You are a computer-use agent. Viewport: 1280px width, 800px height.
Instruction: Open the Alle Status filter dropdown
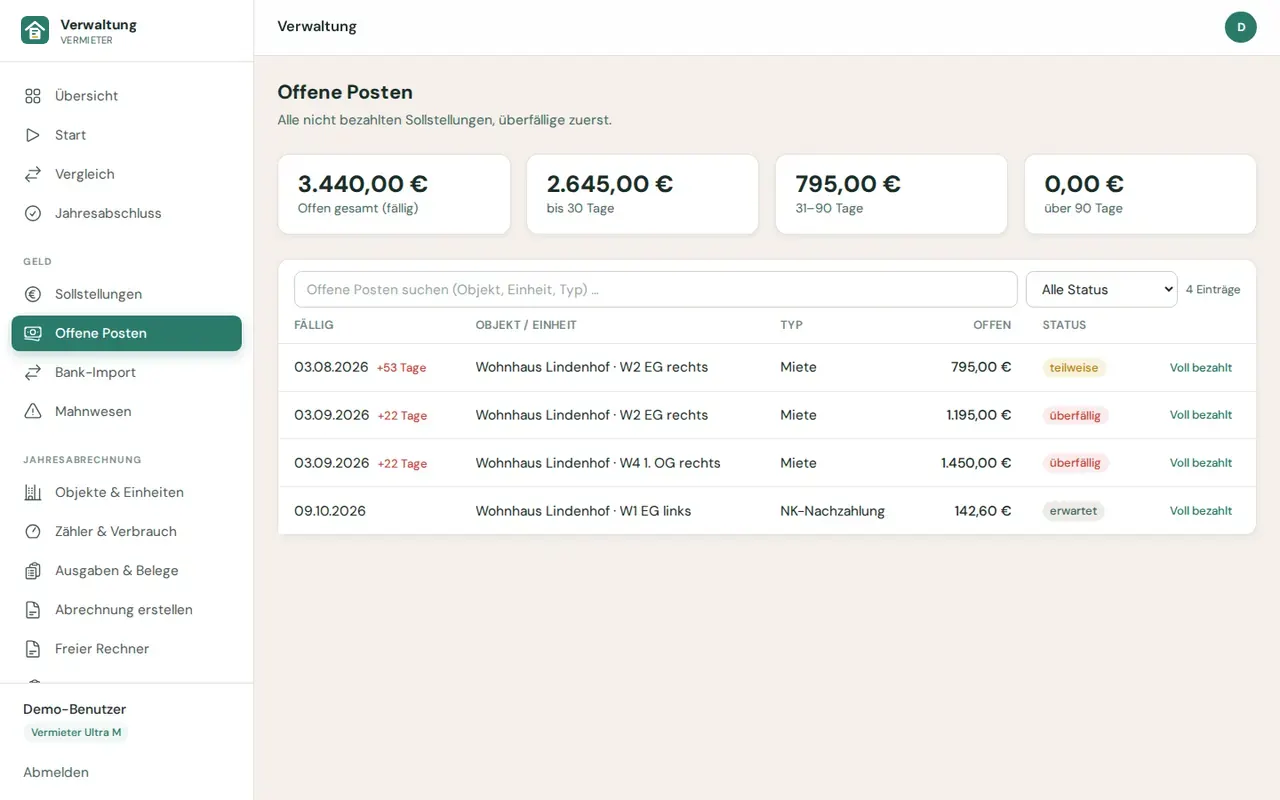coord(1102,289)
